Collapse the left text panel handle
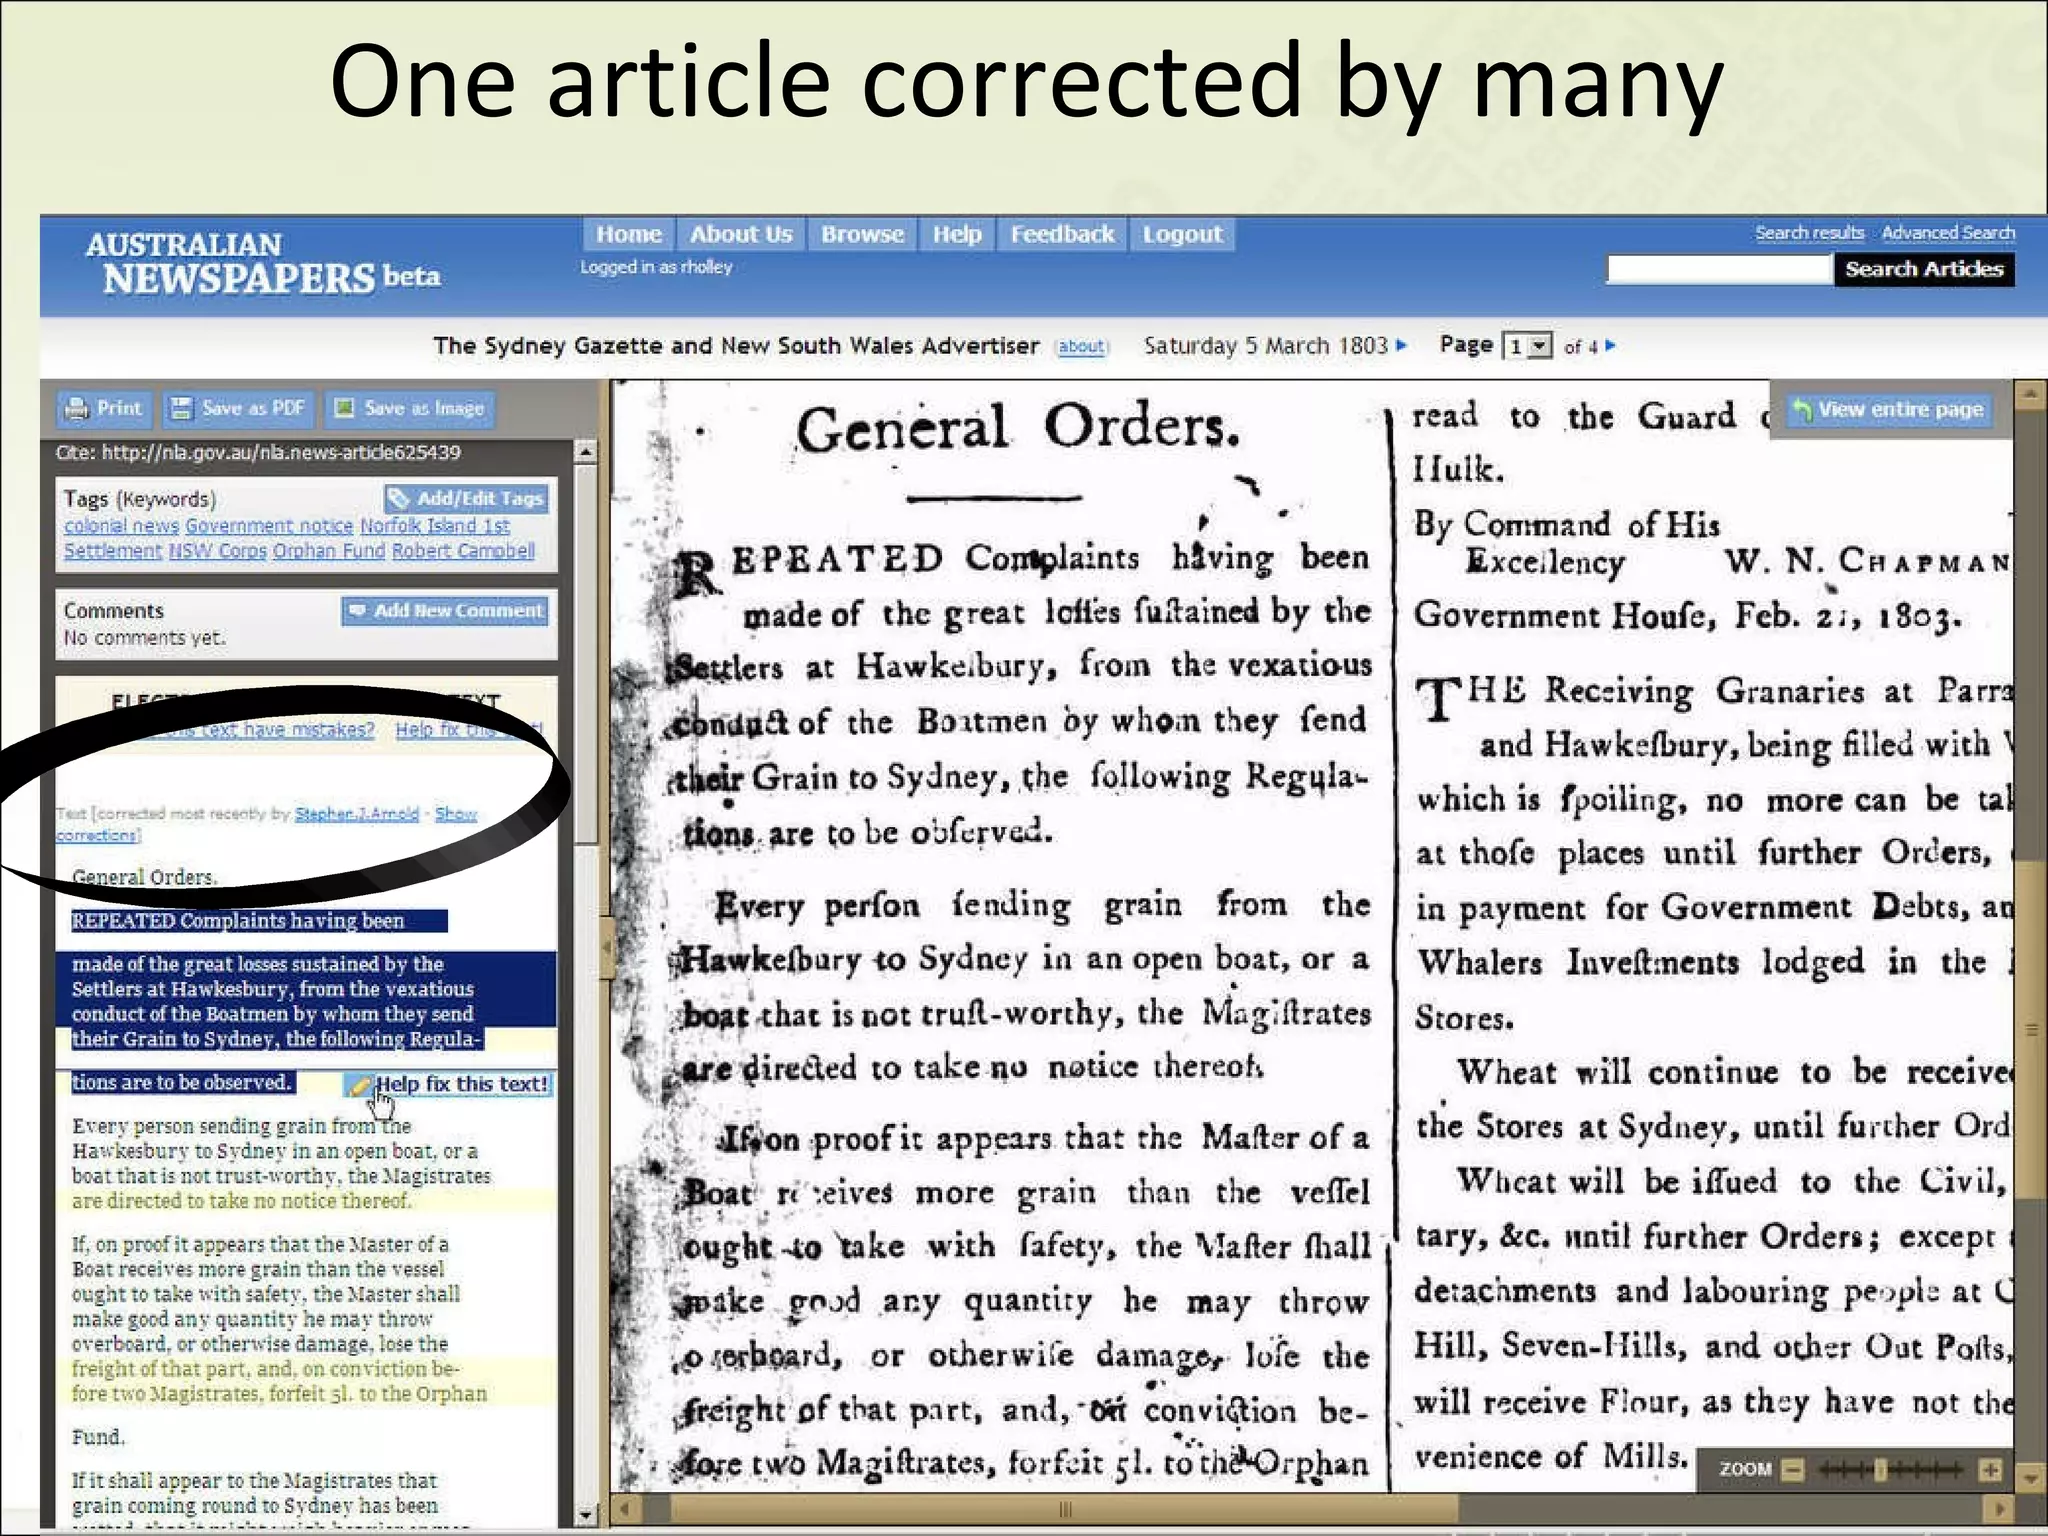2048x1536 pixels. (605, 949)
